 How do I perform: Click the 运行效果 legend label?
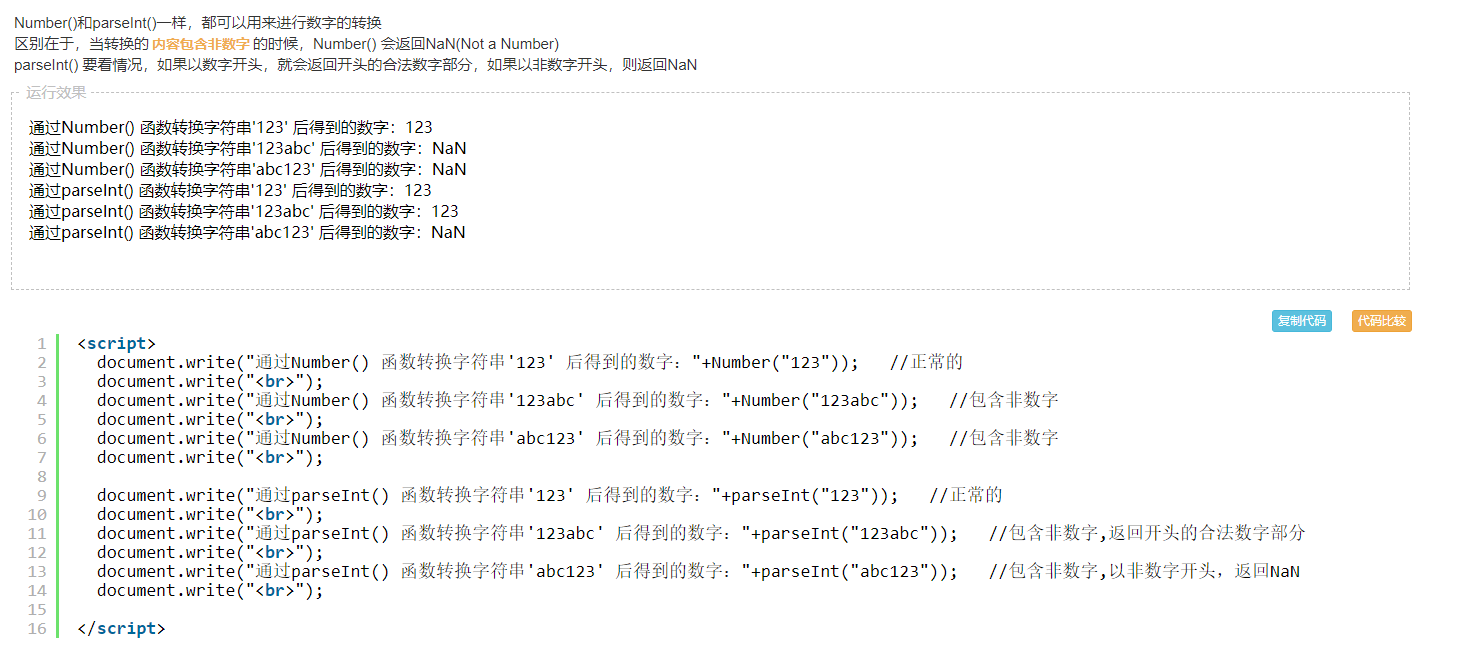tap(56, 93)
